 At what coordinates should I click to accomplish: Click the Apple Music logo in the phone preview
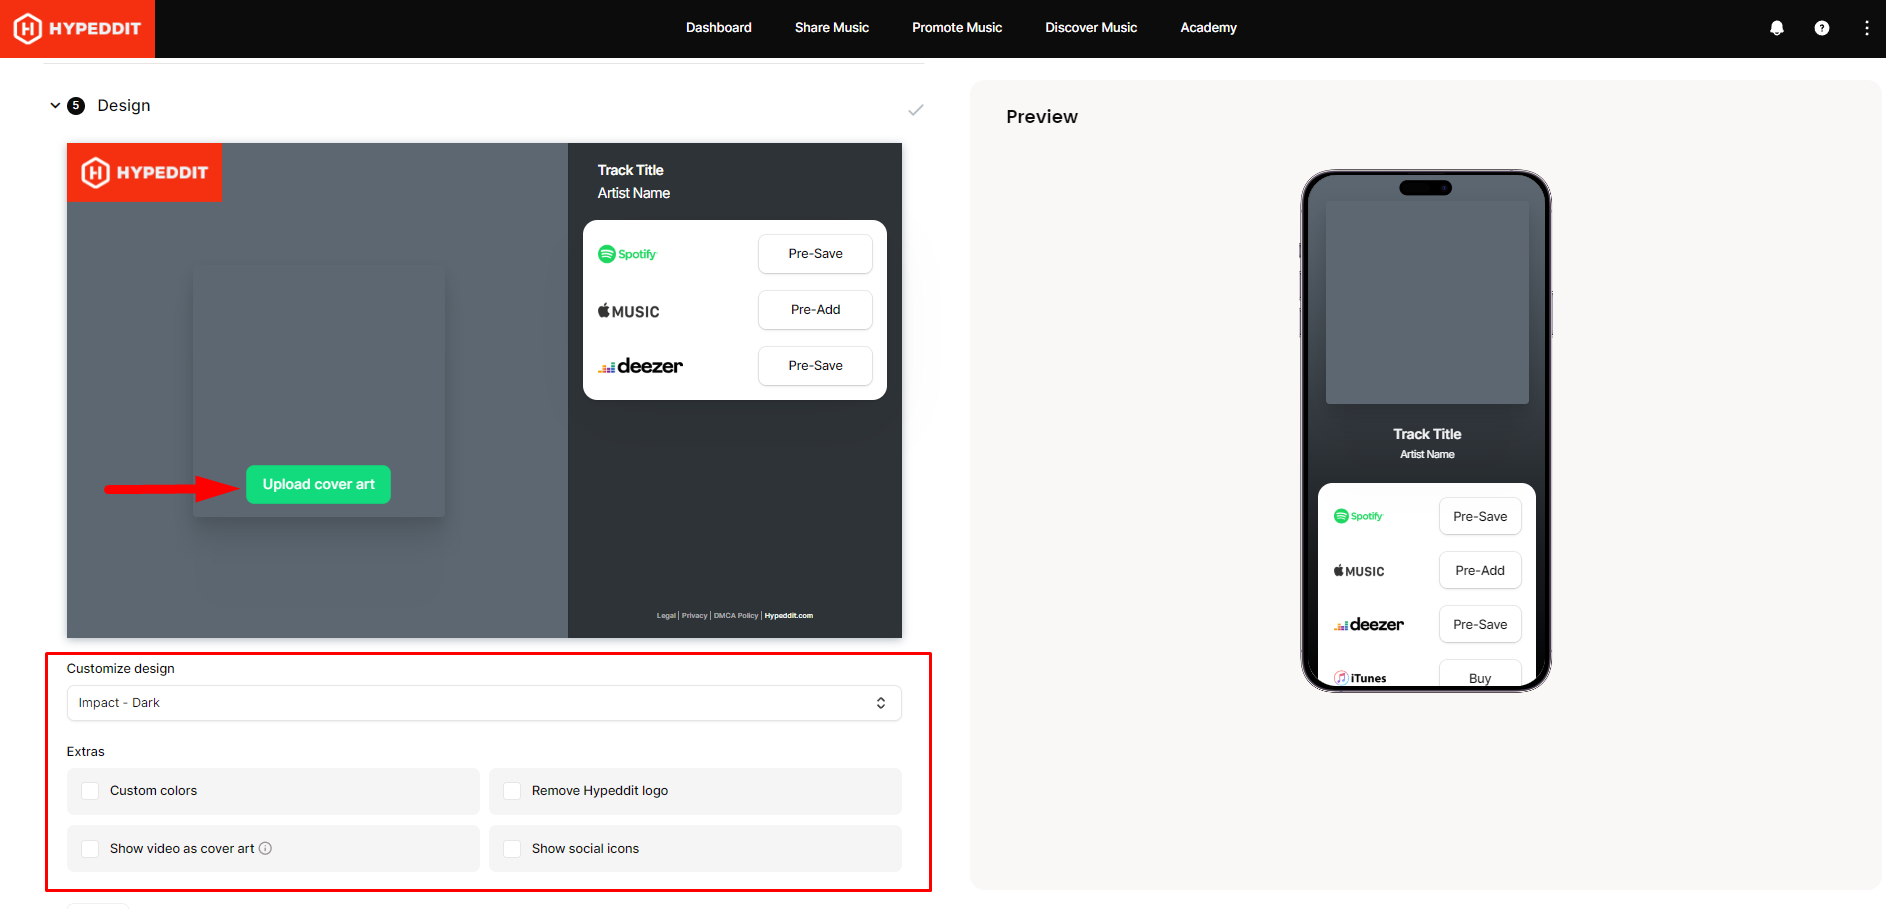point(1358,571)
